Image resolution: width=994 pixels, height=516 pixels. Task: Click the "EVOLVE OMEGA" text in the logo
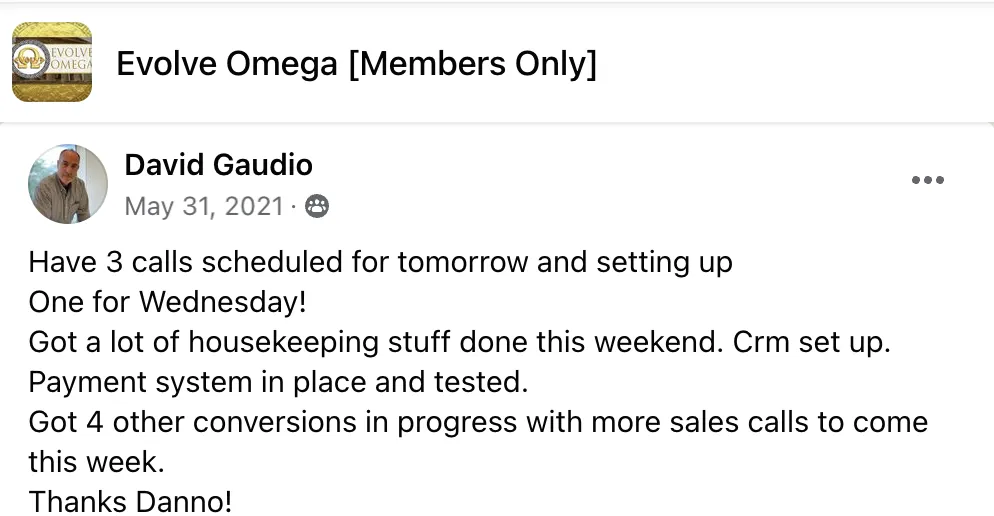pos(71,58)
